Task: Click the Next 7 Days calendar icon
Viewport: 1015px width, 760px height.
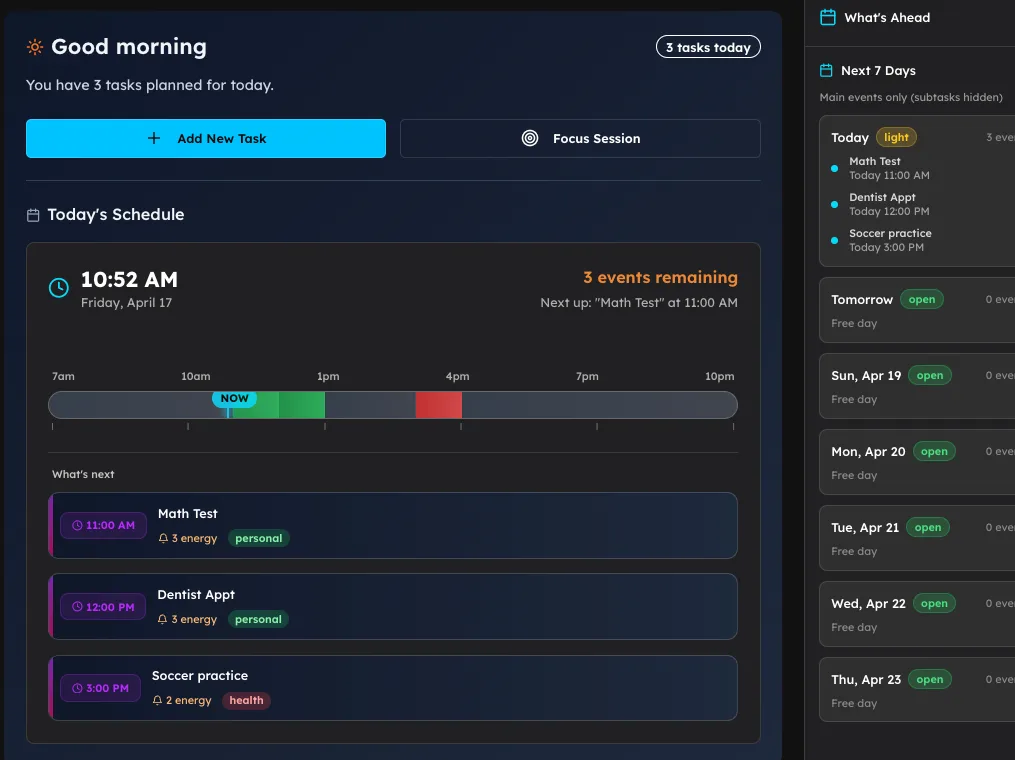Action: pos(826,71)
